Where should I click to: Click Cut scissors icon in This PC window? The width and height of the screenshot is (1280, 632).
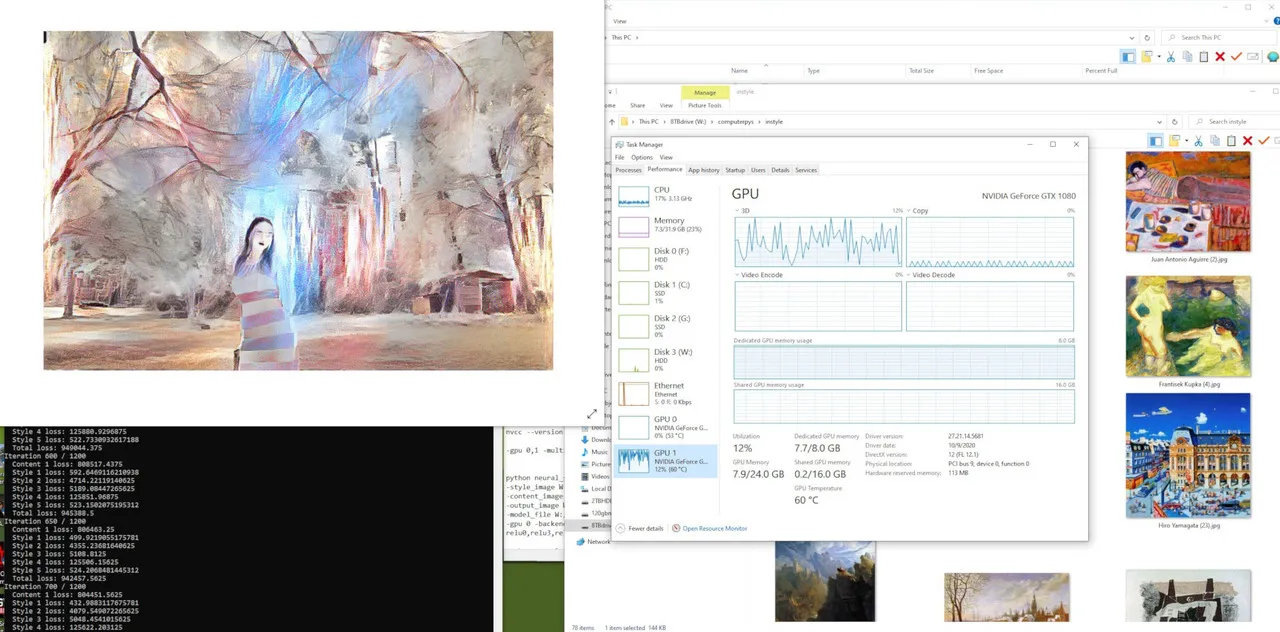point(1171,57)
